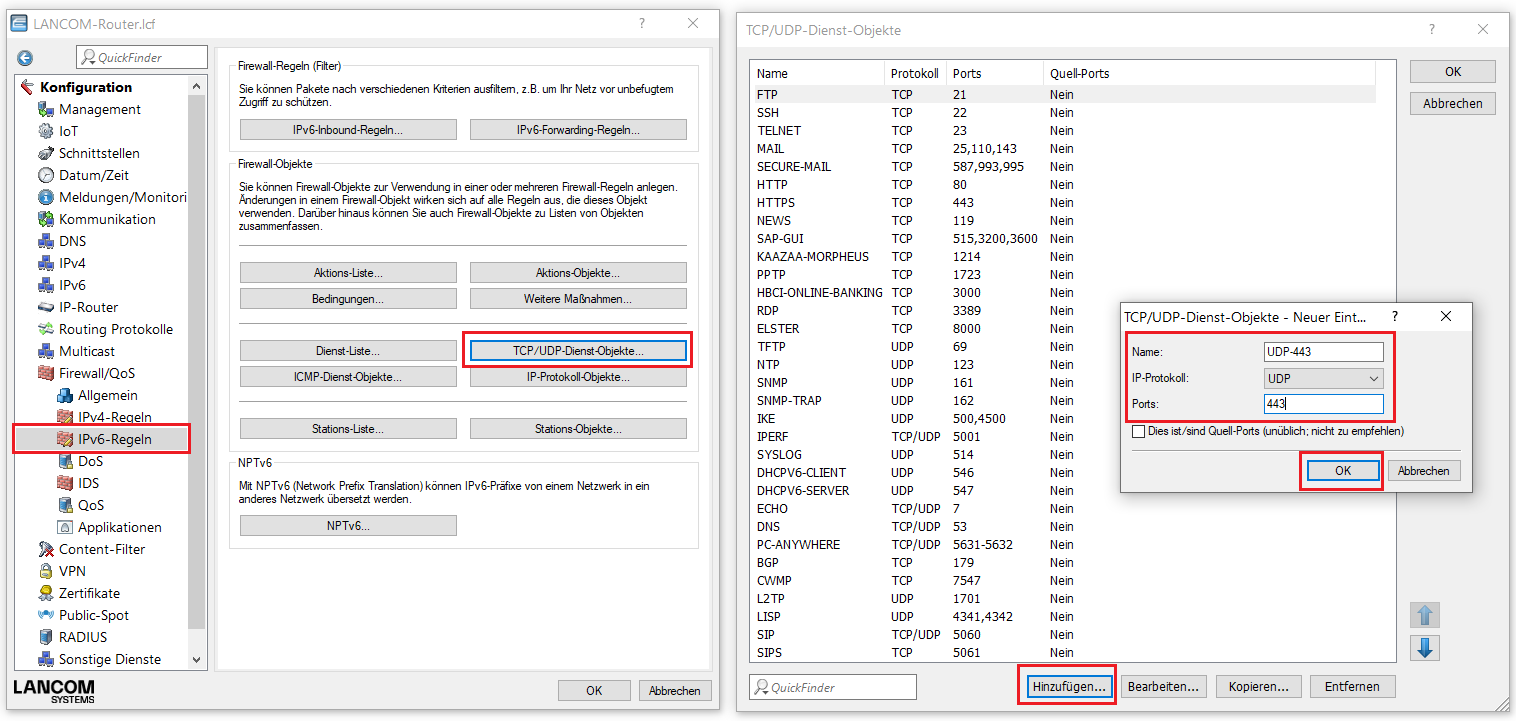Select the IoT gear icon
Screen dimensions: 1516x721
[45, 131]
